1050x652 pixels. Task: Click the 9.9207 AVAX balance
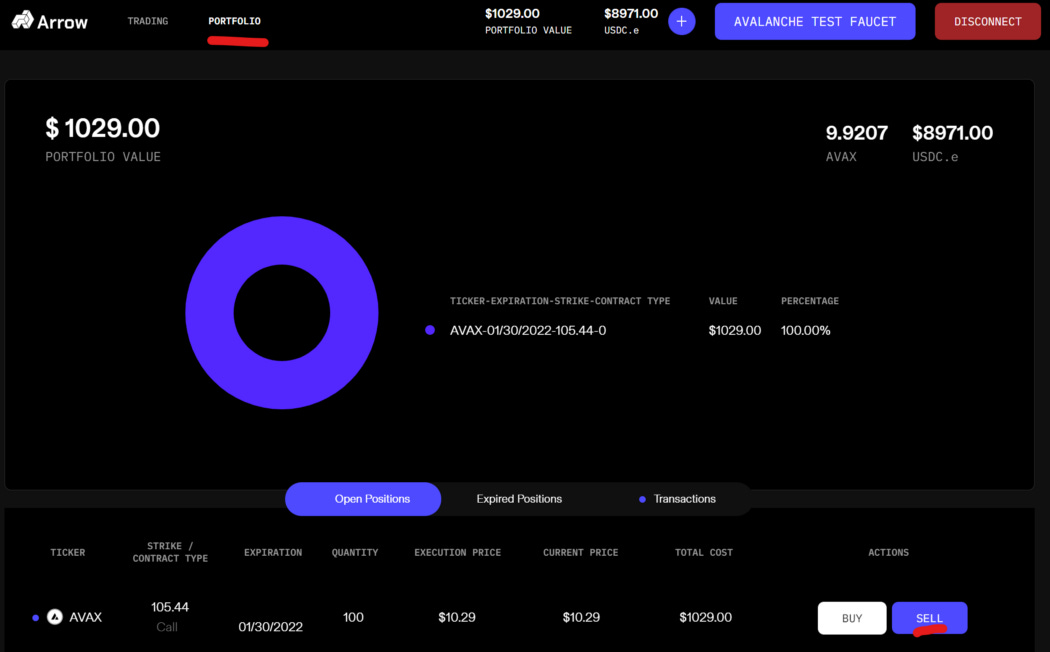pos(856,133)
